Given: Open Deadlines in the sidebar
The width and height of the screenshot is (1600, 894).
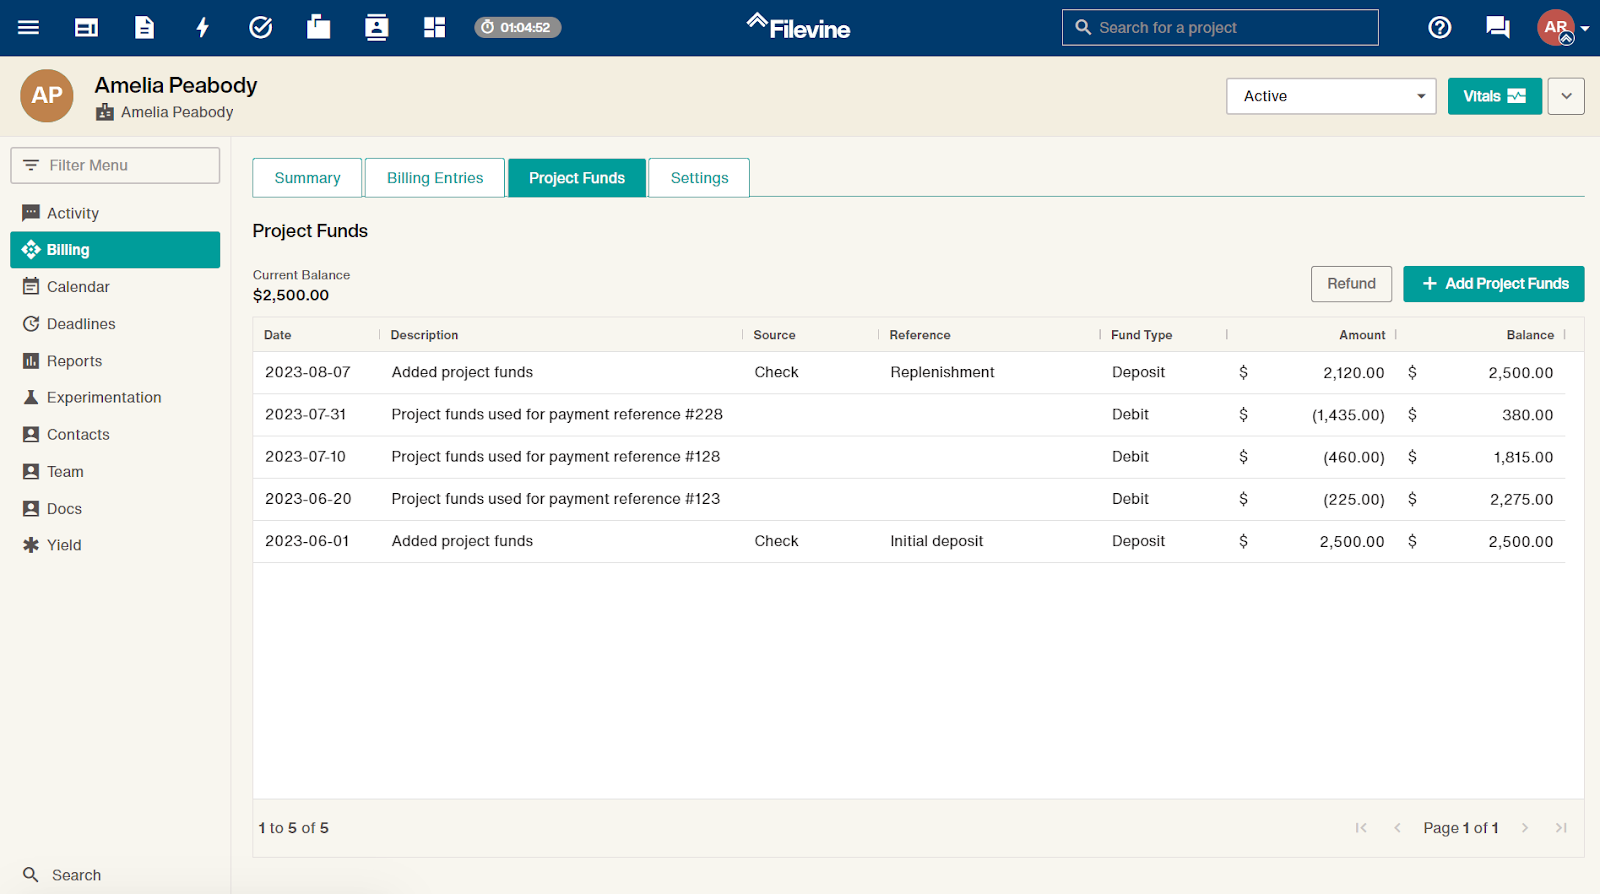Looking at the screenshot, I should coord(115,324).
